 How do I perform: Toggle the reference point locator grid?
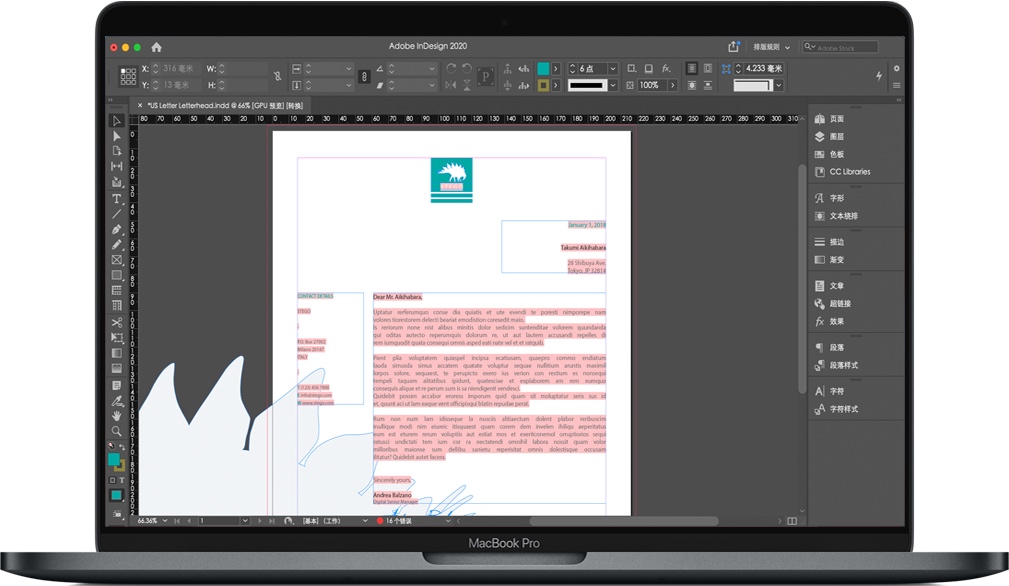pos(128,77)
